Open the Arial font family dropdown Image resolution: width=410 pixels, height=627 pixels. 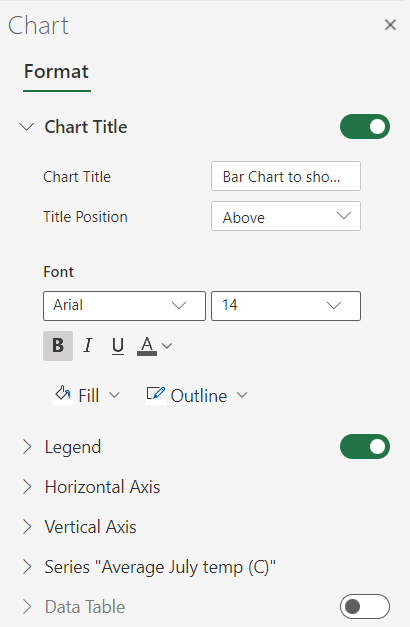pyautogui.click(x=124, y=306)
